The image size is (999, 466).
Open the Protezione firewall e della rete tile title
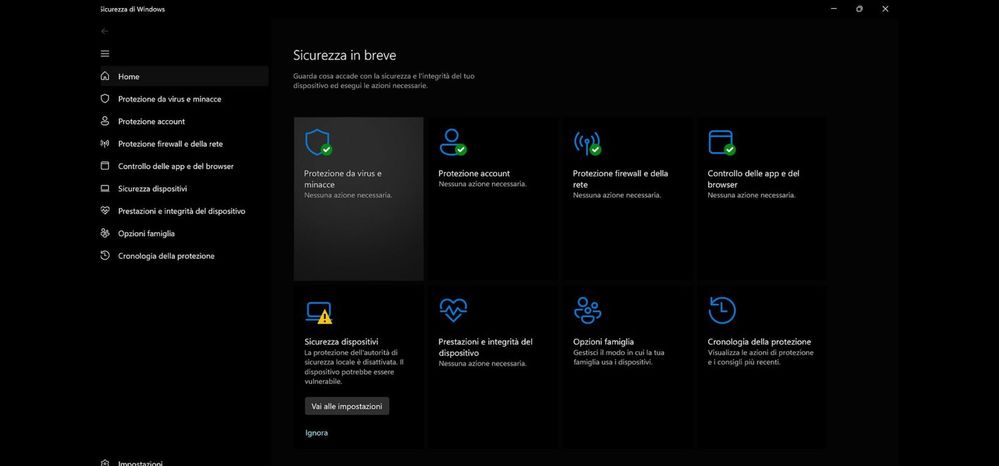[x=620, y=179]
